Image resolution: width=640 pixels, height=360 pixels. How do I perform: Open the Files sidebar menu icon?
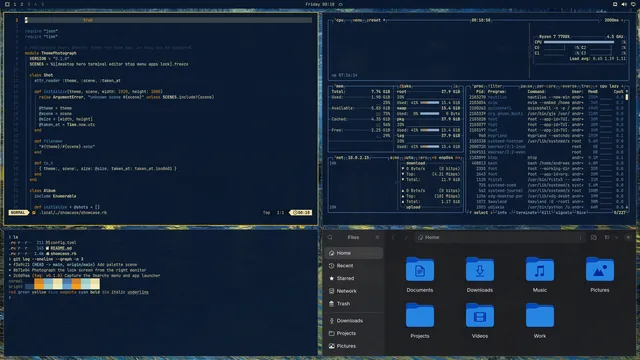(x=377, y=238)
